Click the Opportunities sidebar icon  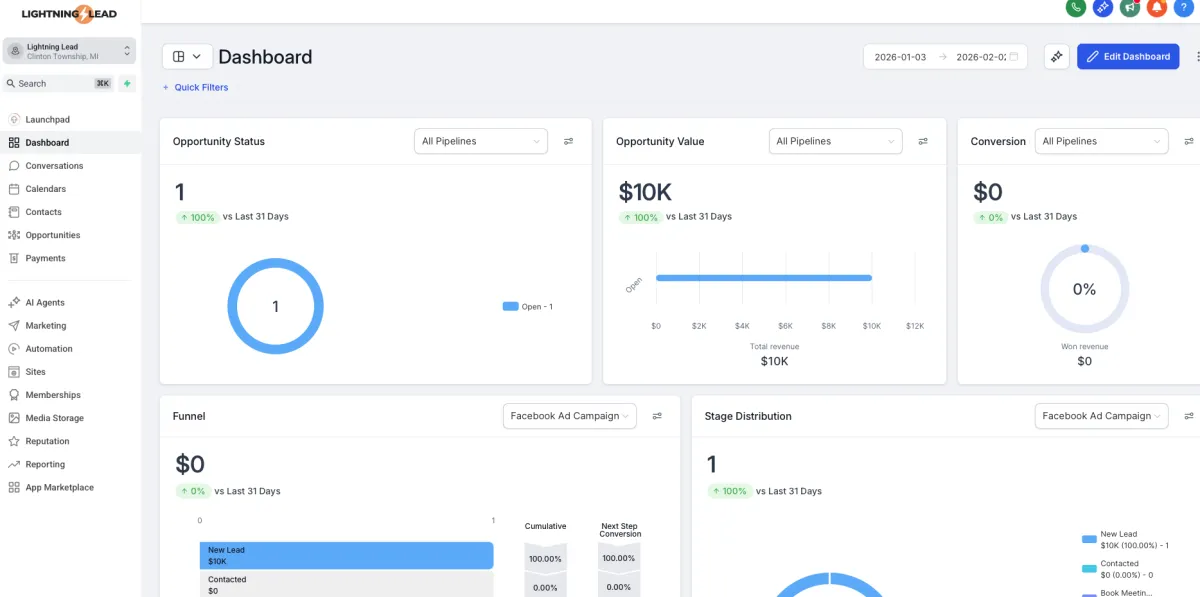14,235
